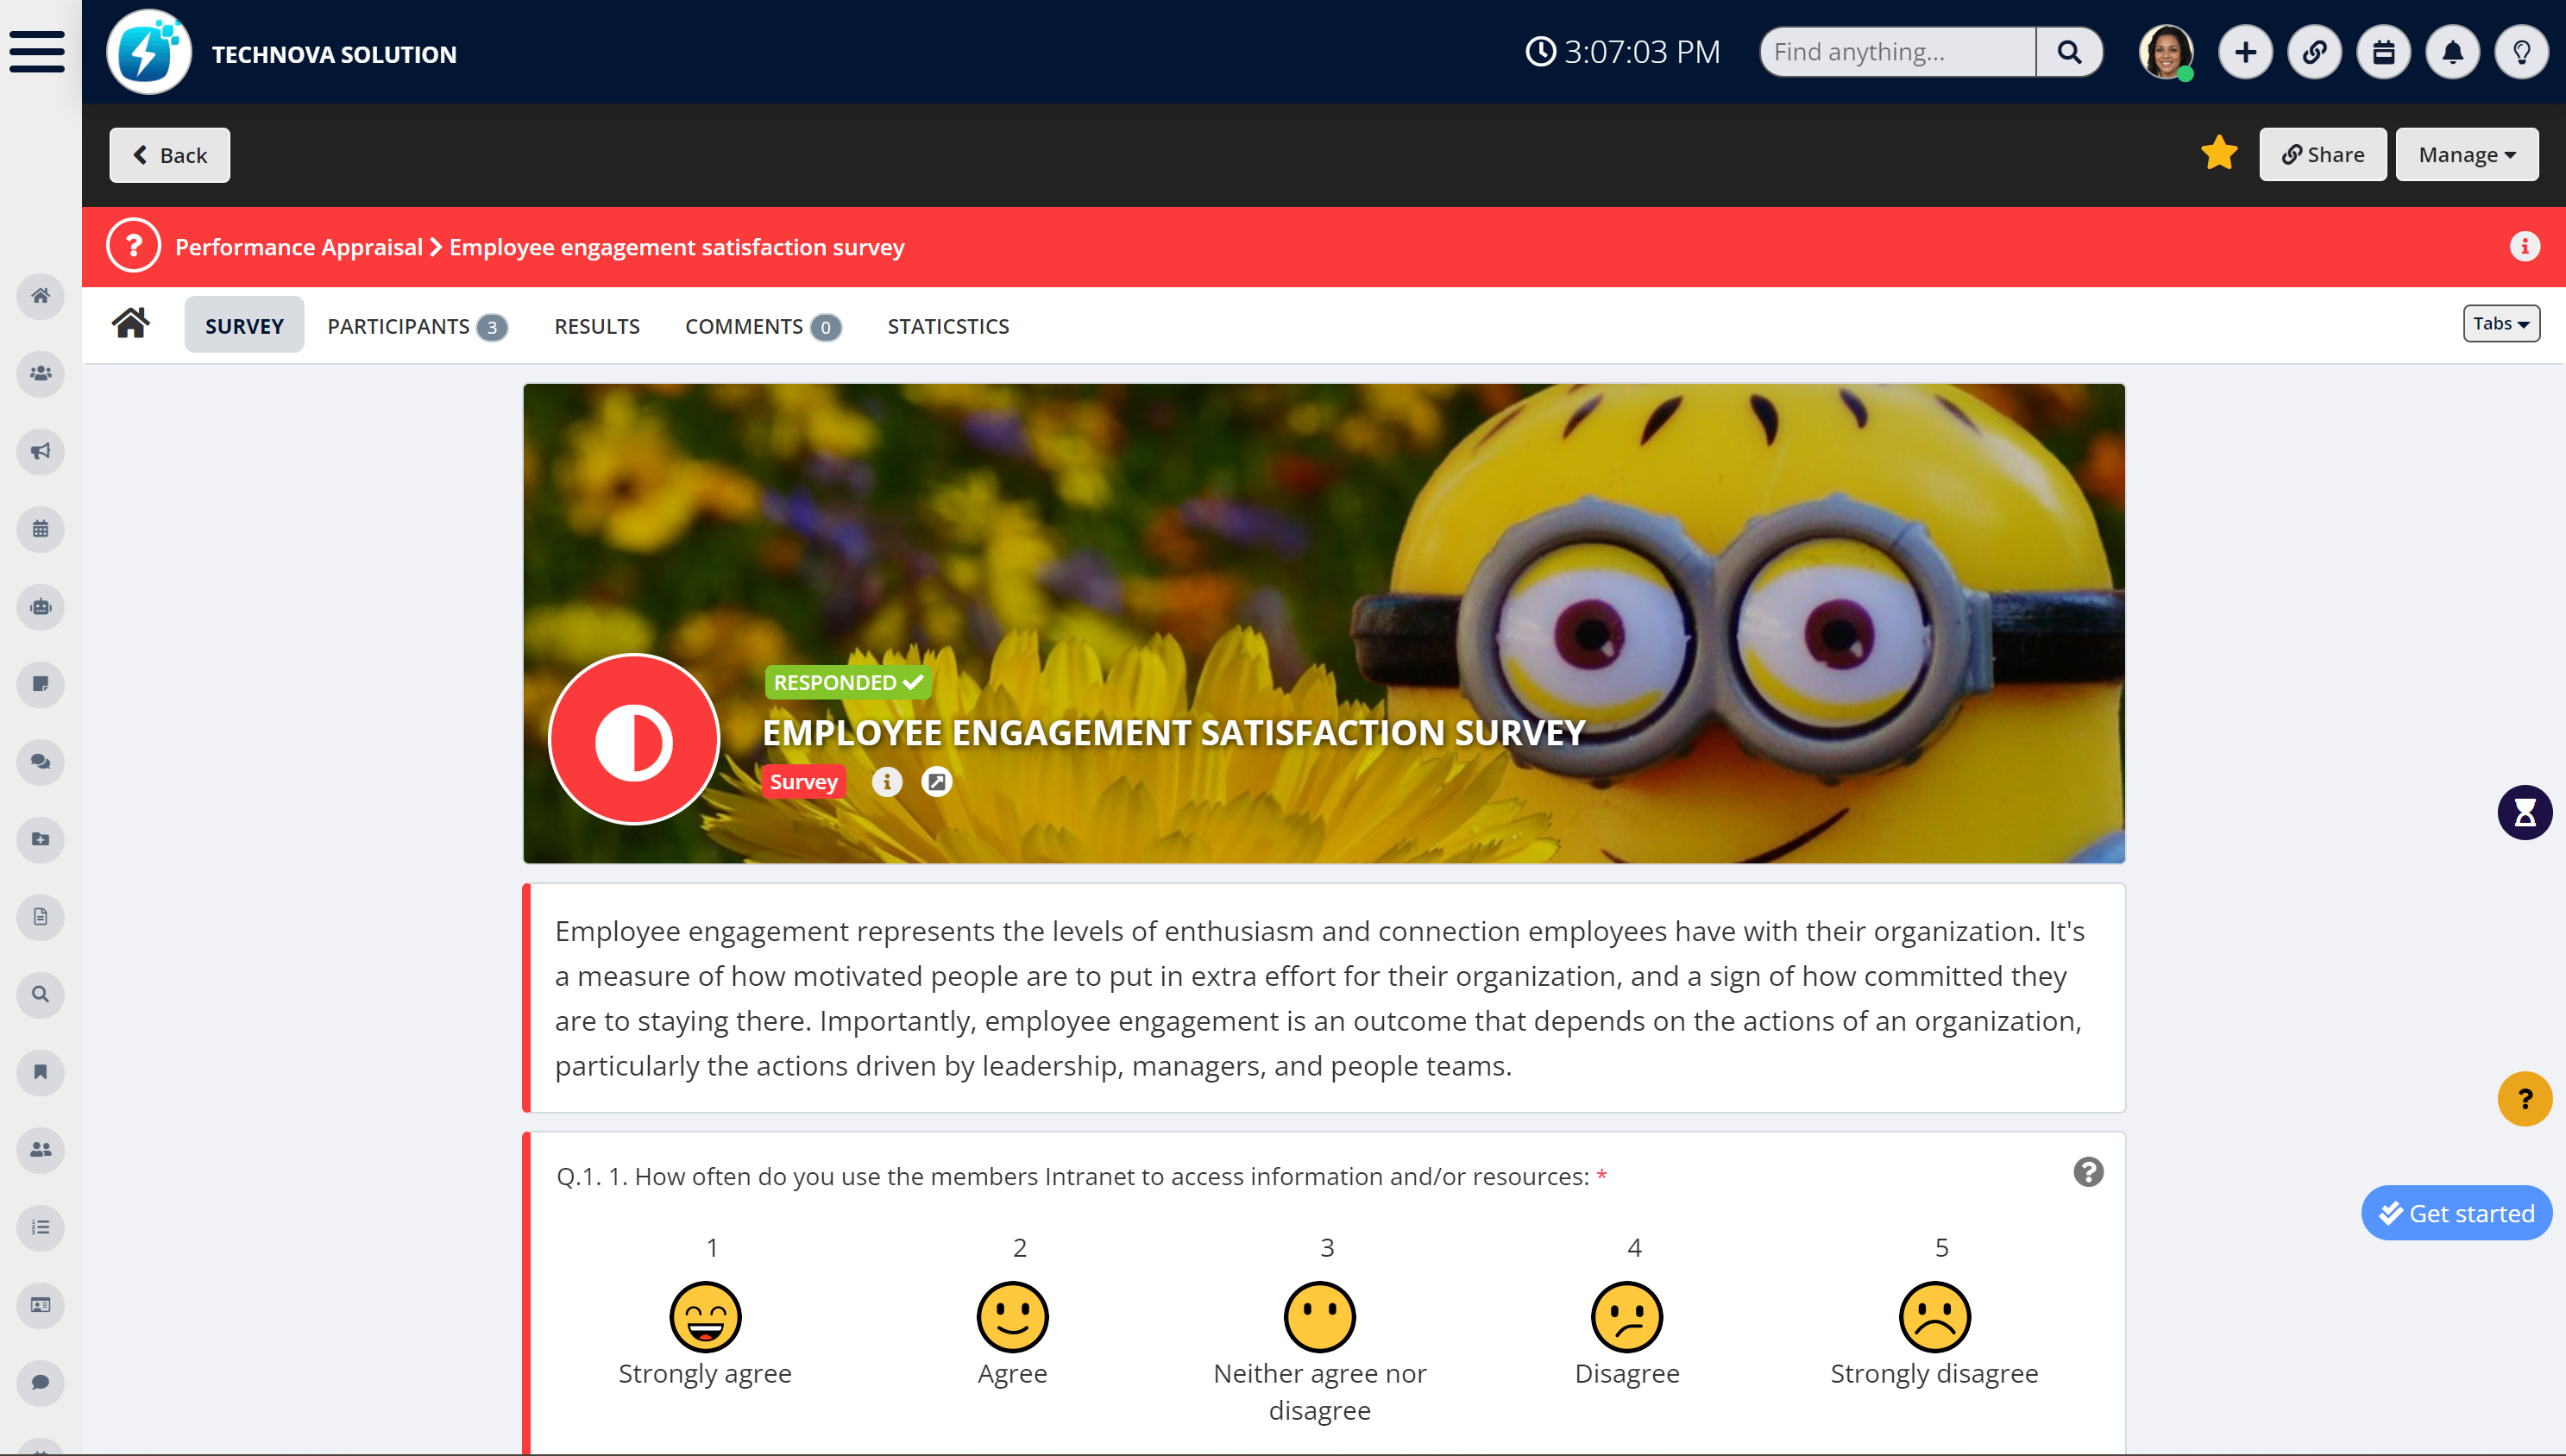The height and width of the screenshot is (1456, 2566).
Task: Click the question help icon on Q.1
Action: coord(2087,1172)
